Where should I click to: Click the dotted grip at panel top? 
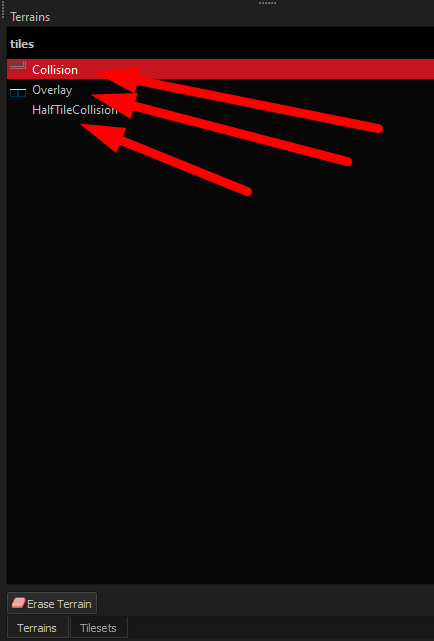point(268,3)
